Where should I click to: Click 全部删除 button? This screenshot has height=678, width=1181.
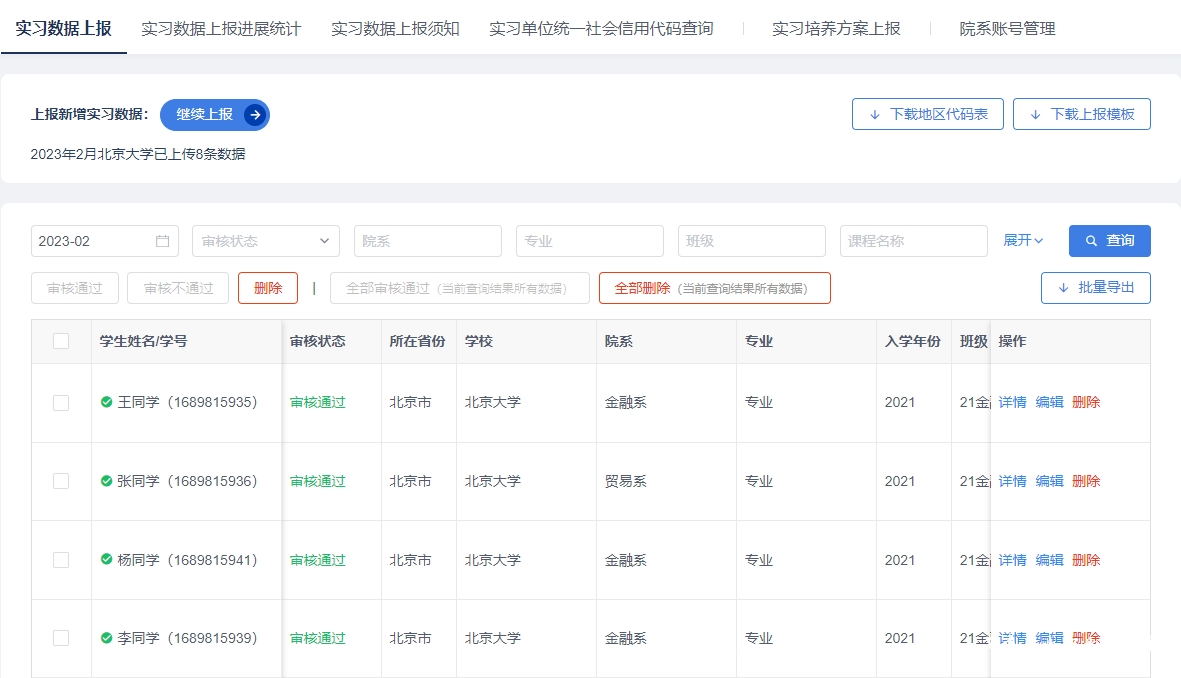tap(714, 288)
